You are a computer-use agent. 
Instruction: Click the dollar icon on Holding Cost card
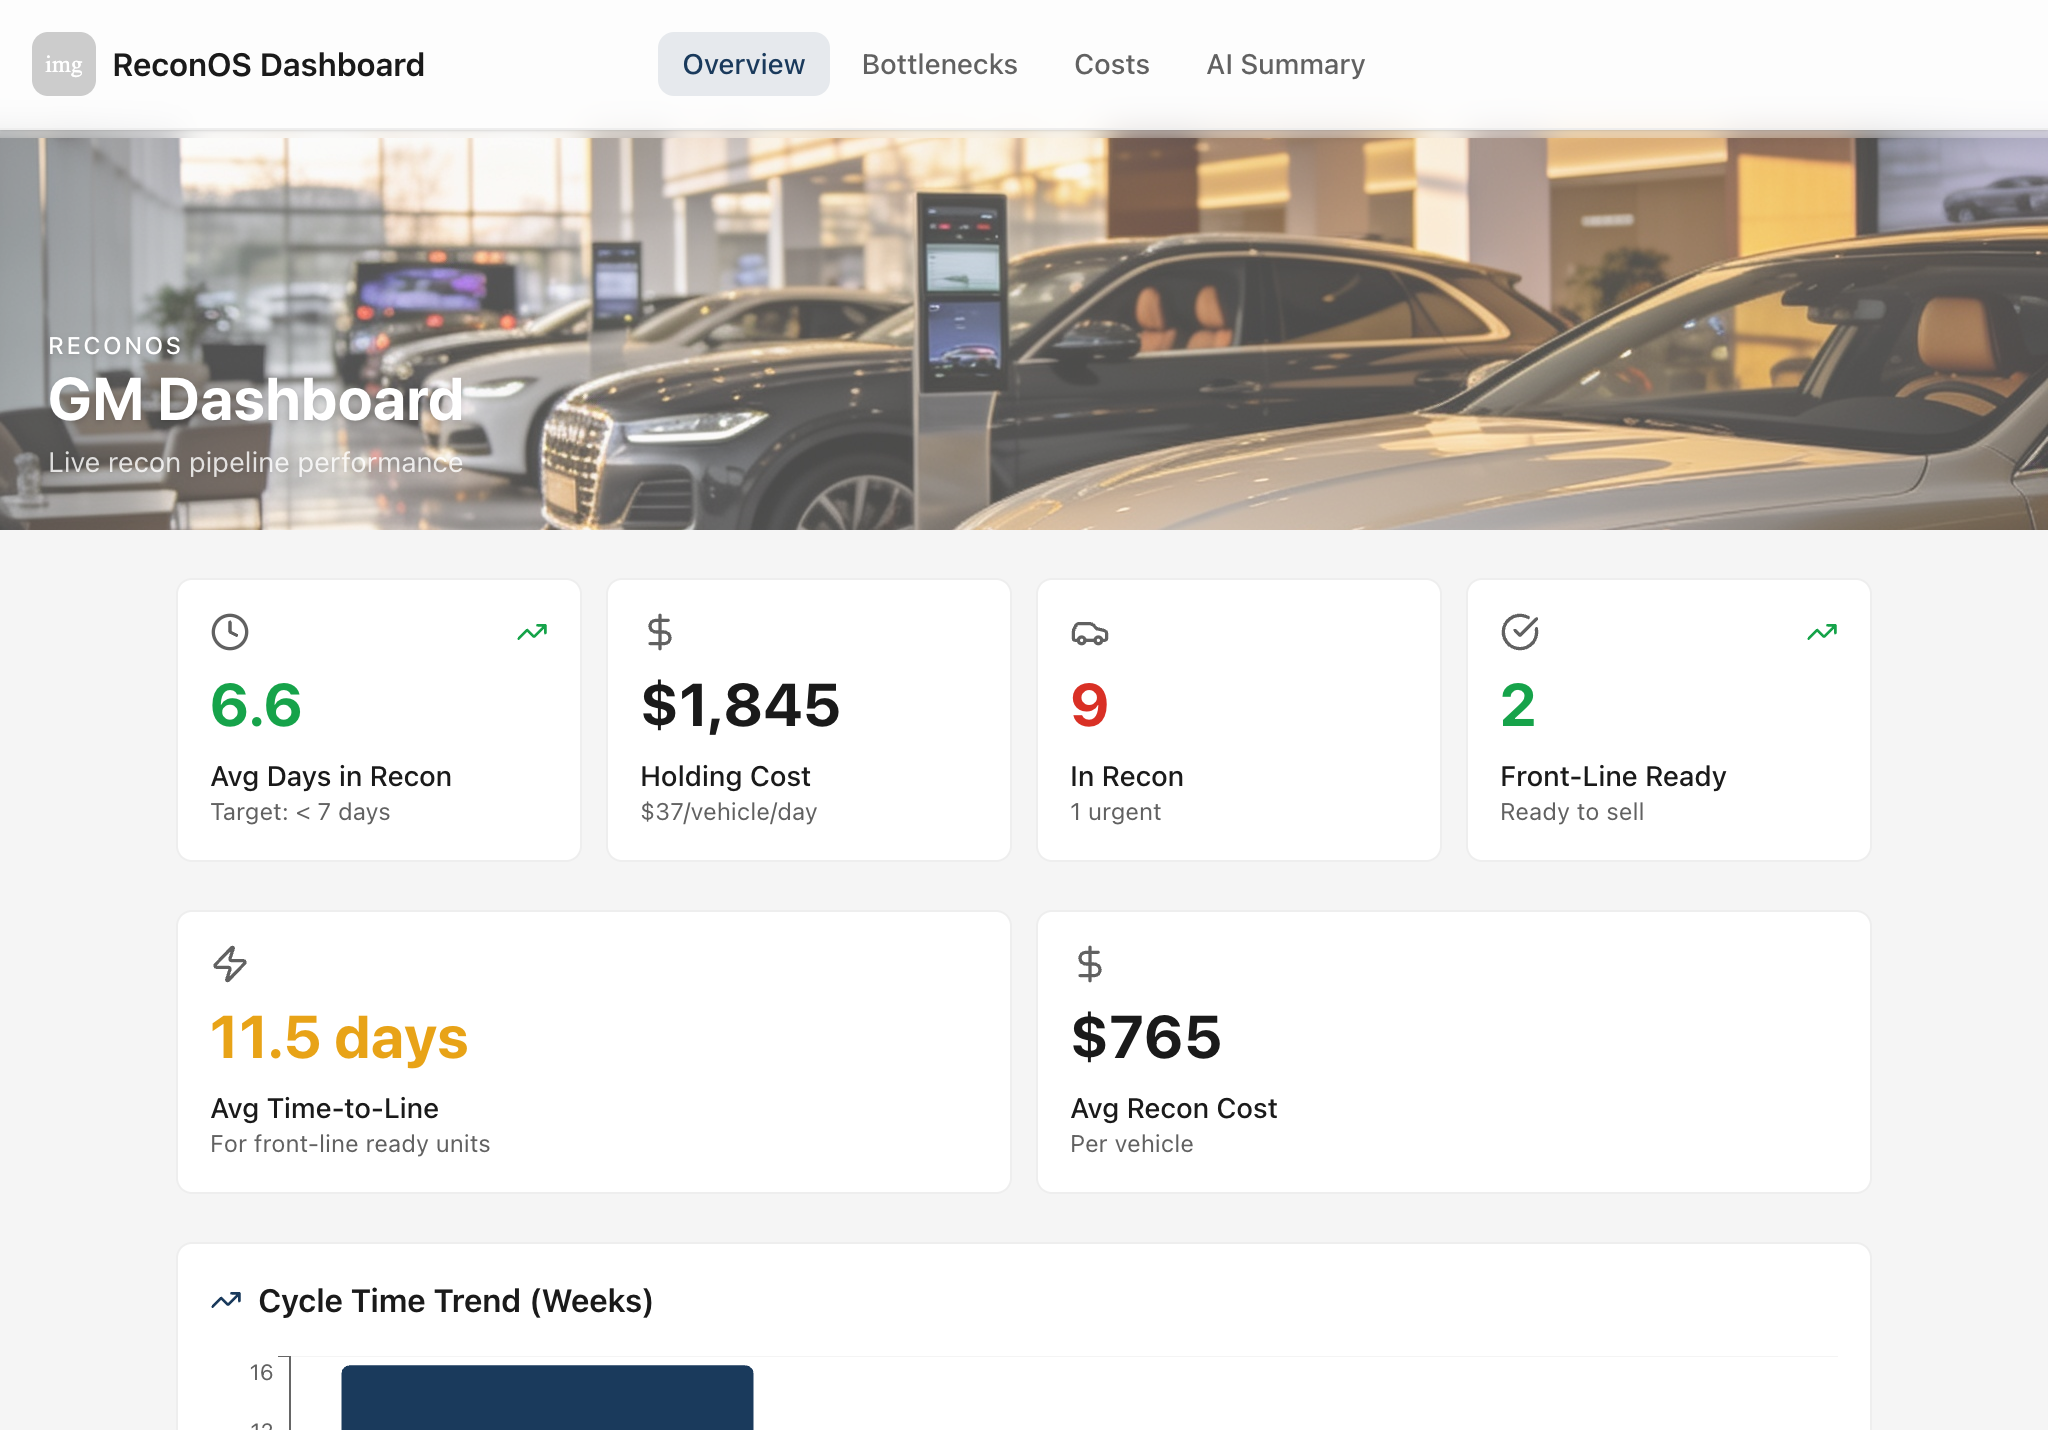pos(660,632)
